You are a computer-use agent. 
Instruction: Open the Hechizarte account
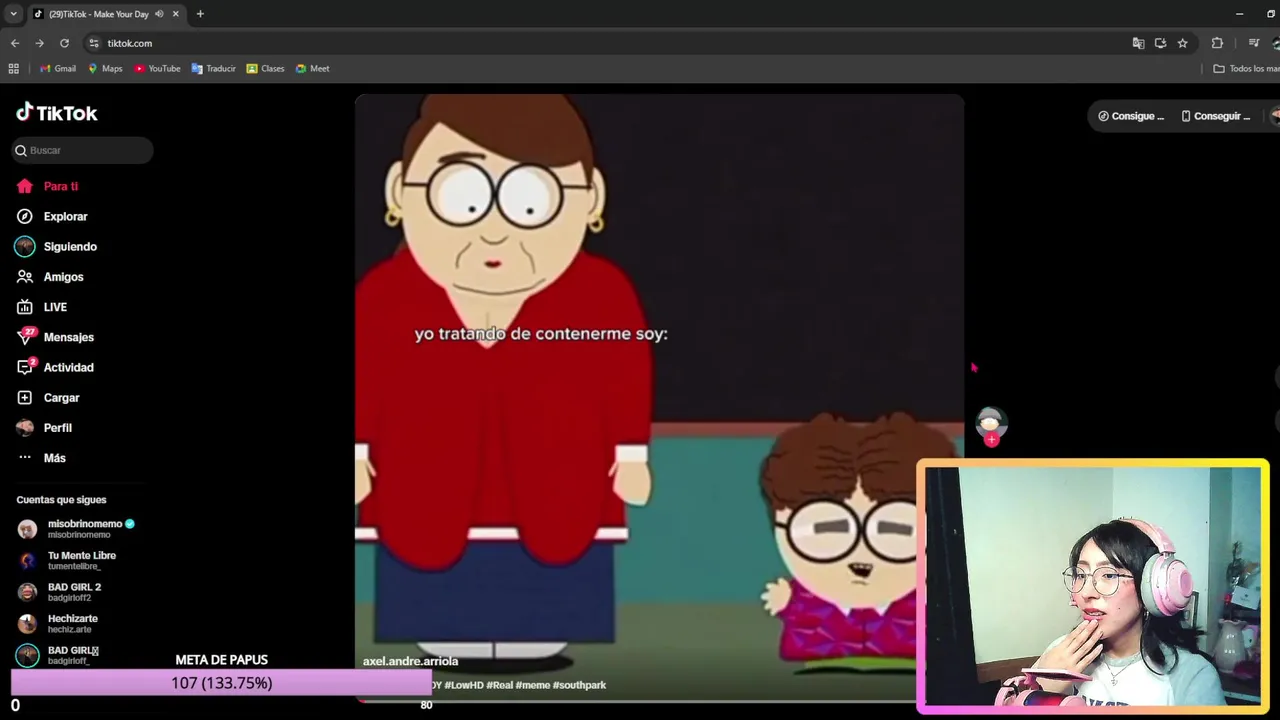(x=58, y=623)
